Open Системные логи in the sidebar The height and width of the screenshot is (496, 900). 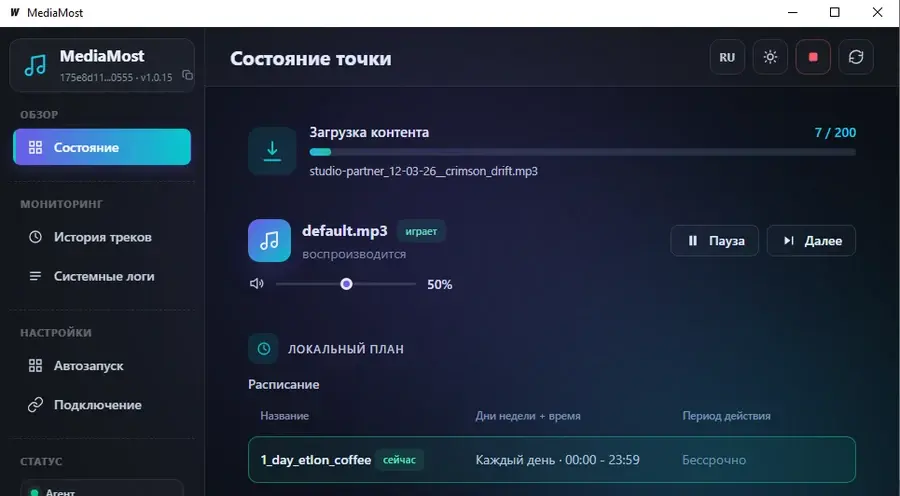coord(102,276)
